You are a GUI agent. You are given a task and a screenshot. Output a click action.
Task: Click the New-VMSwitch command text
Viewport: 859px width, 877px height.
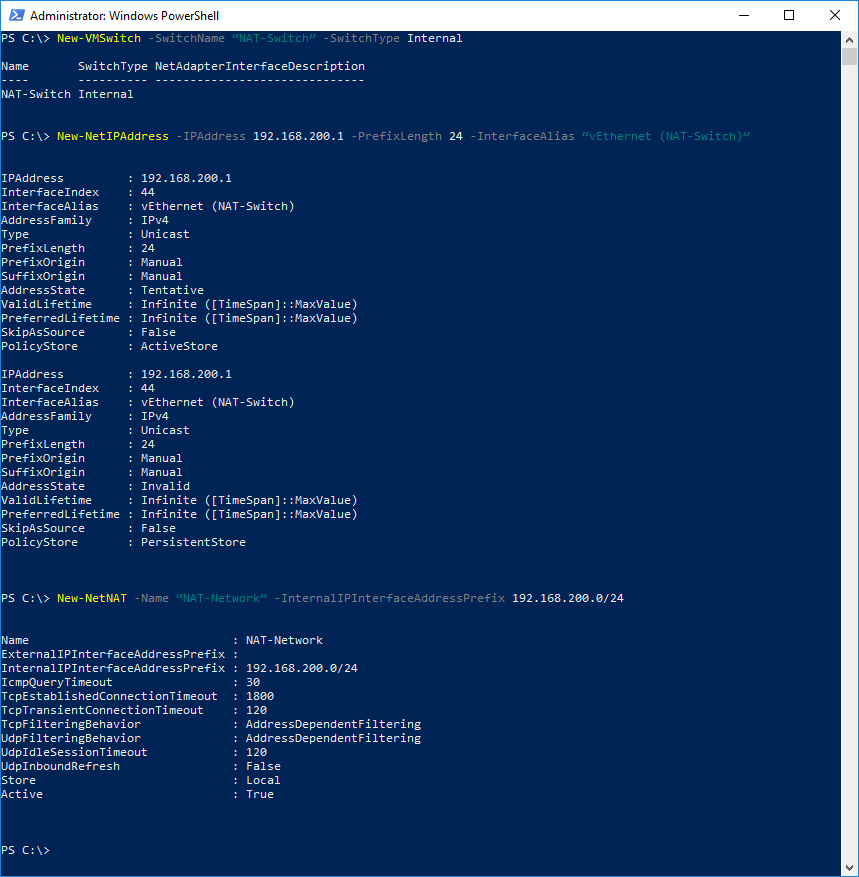click(99, 38)
